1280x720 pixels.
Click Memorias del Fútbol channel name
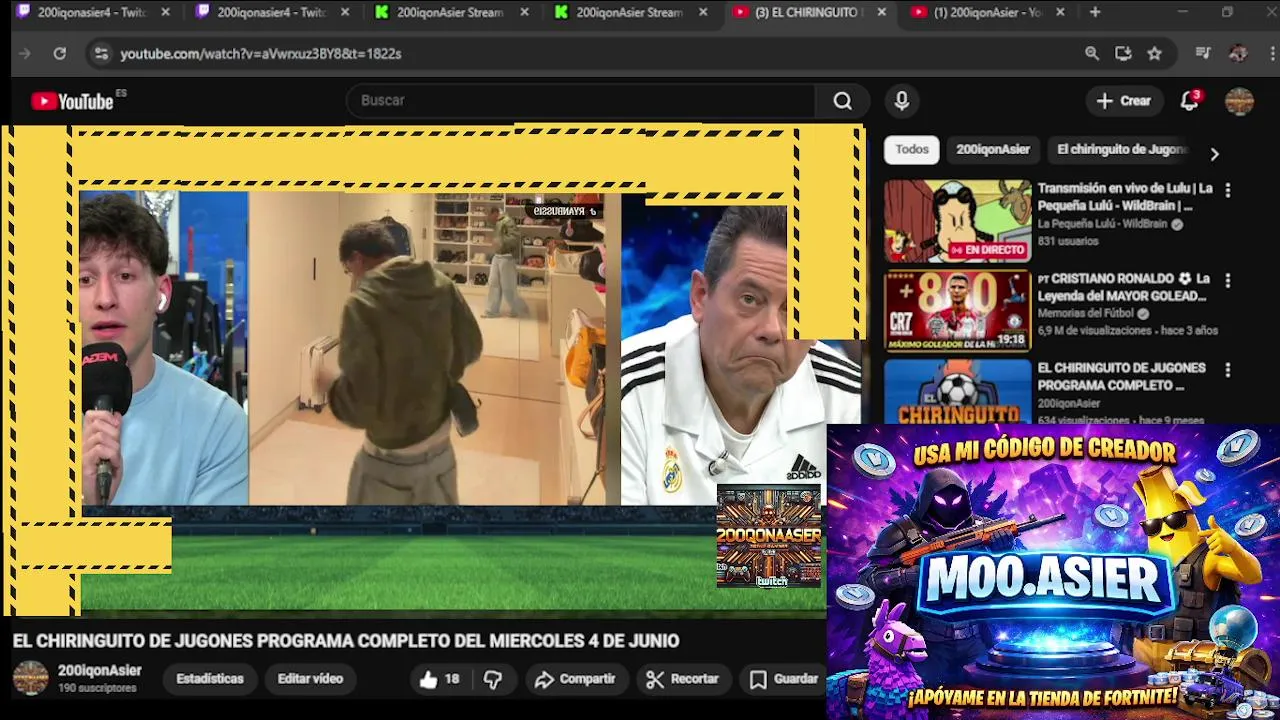tap(1086, 314)
